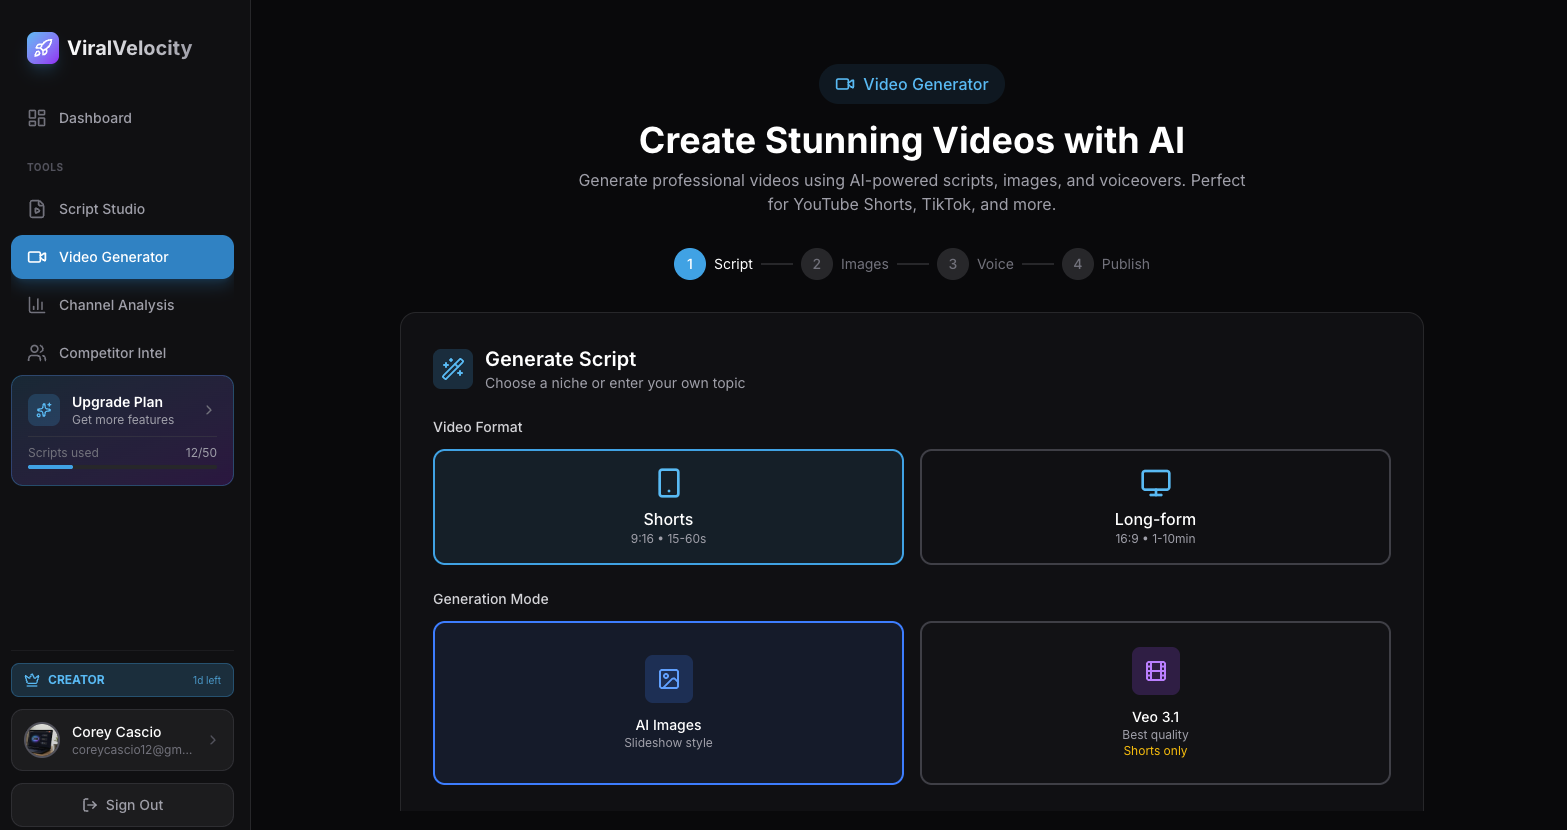Expand the Upgrade Plan chevron
Viewport: 1567px width, 830px height.
point(208,409)
